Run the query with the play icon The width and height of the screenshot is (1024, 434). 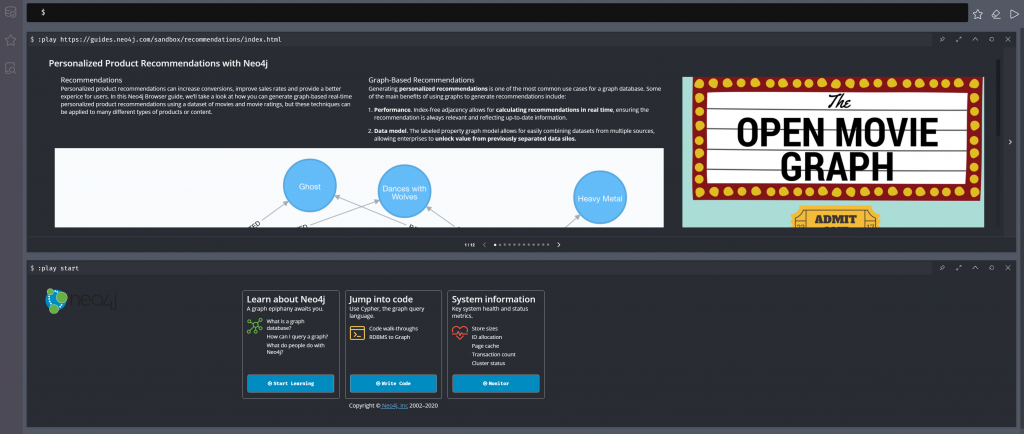(x=1014, y=14)
